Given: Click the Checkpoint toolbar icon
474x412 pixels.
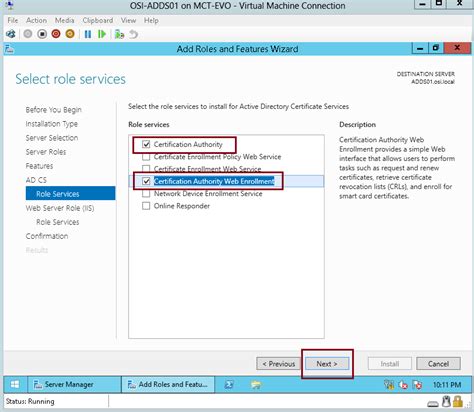Looking at the screenshot, I should point(119,34).
